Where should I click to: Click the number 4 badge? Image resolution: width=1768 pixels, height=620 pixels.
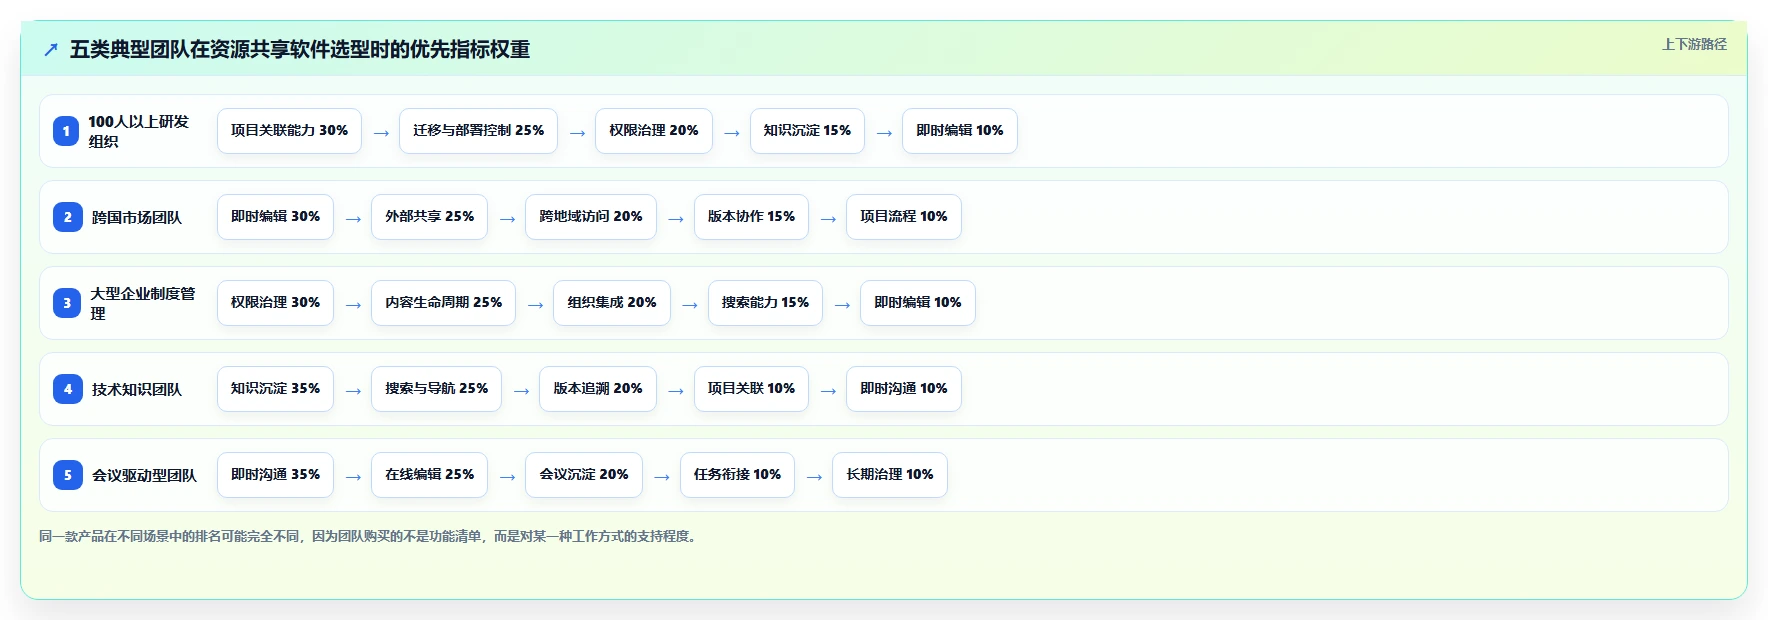pyautogui.click(x=67, y=389)
